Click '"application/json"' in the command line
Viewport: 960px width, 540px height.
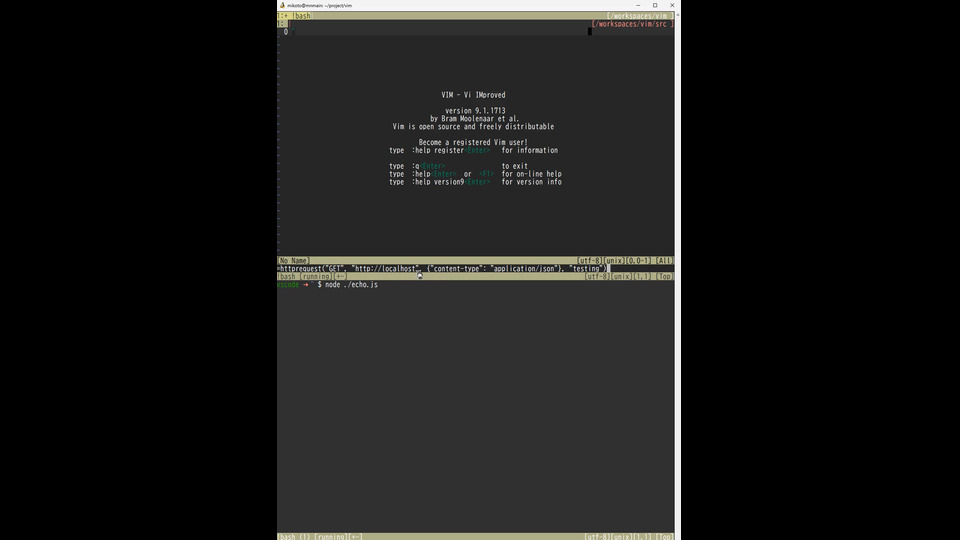click(523, 269)
